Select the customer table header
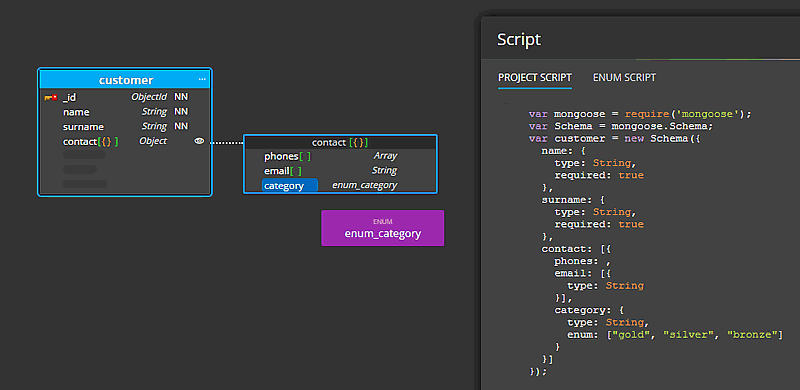 (125, 80)
